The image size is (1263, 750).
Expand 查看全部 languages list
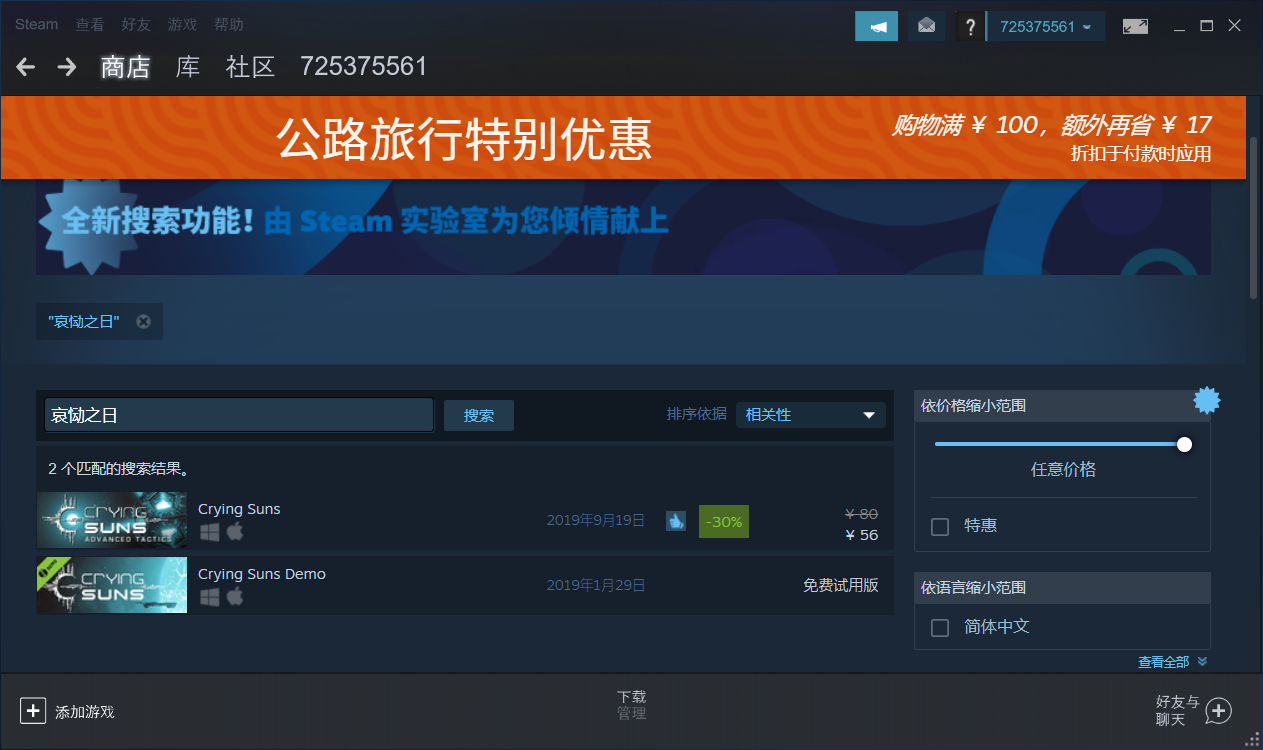[1172, 662]
